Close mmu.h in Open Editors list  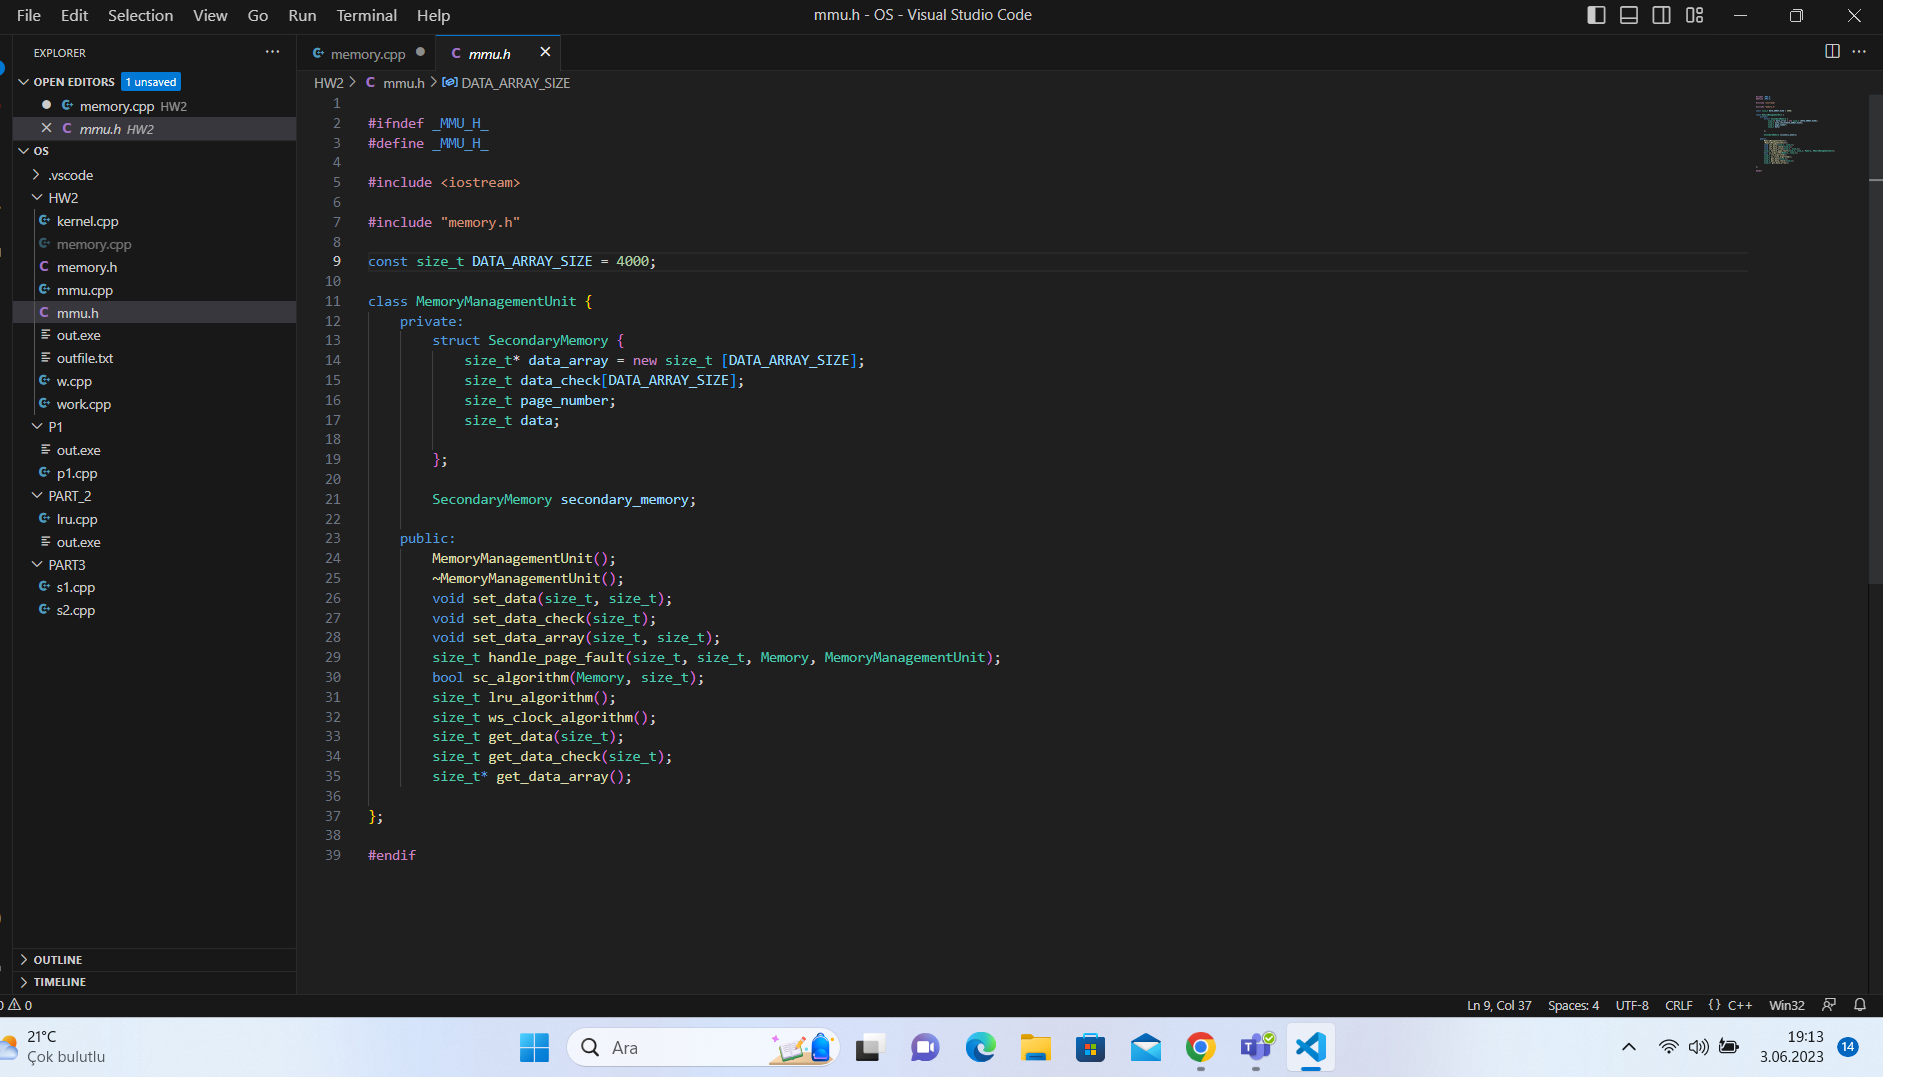click(x=46, y=128)
